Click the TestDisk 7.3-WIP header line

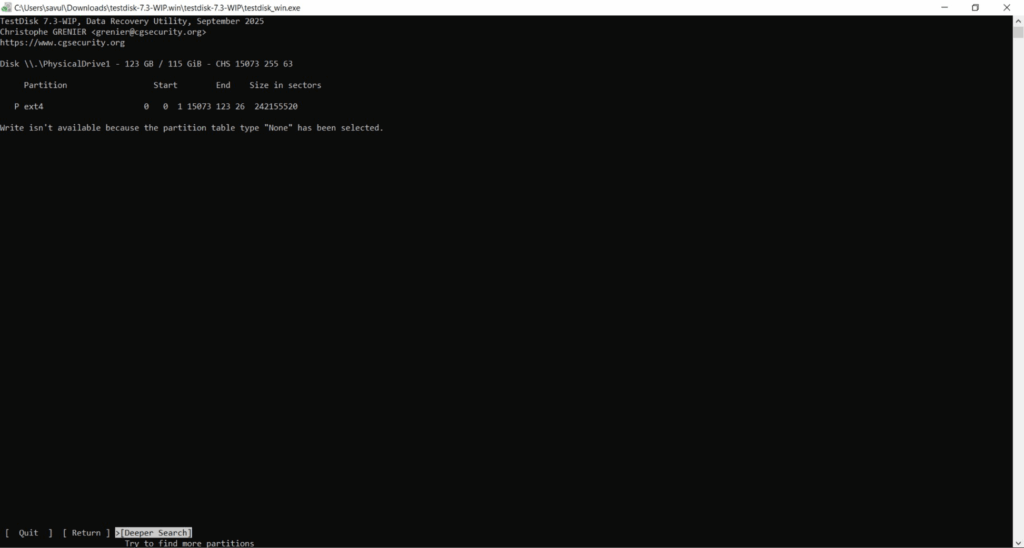132,22
